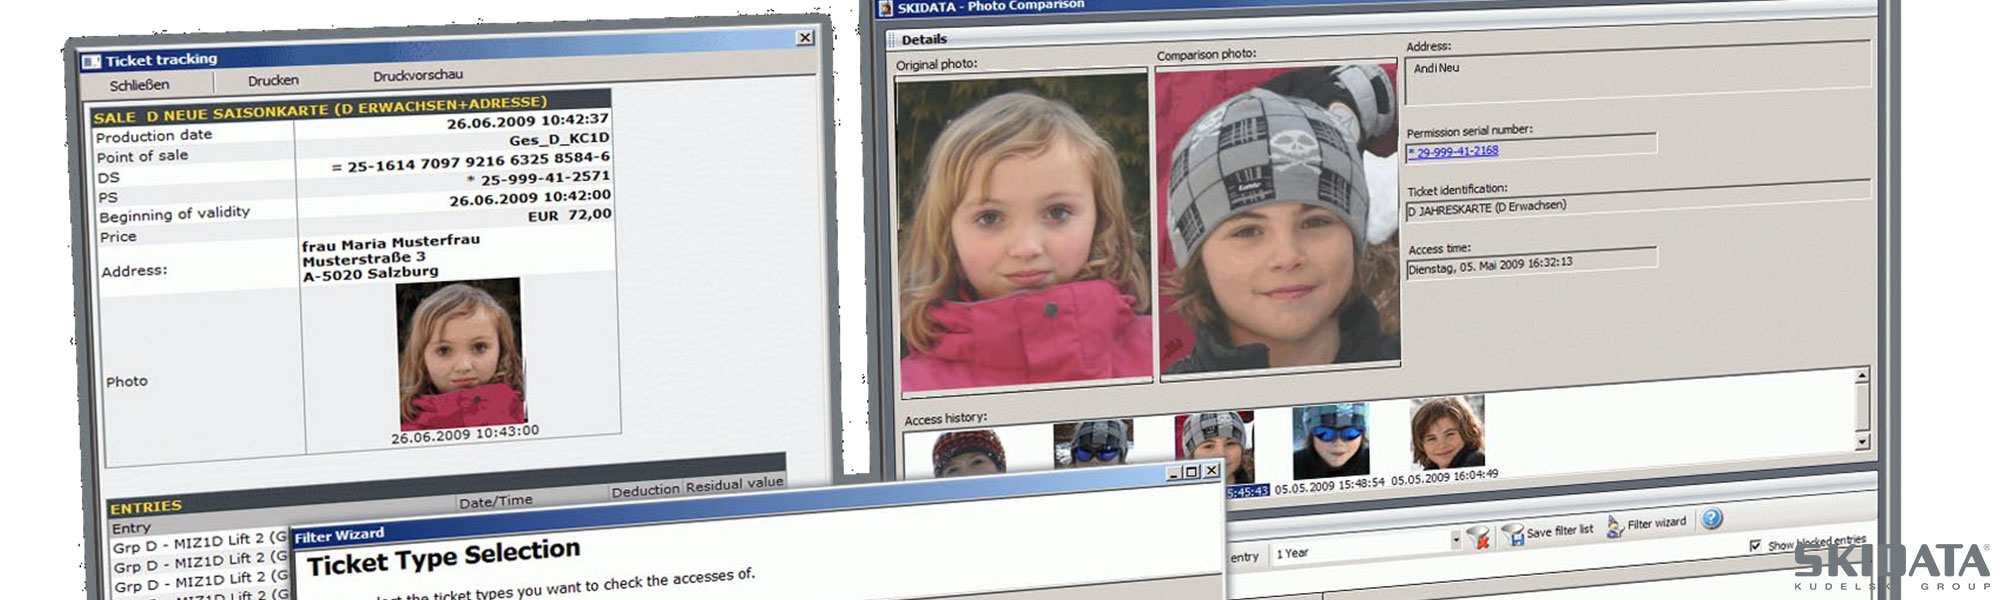
Task: Click Drucken in the Ticket tracking window
Action: tap(273, 80)
